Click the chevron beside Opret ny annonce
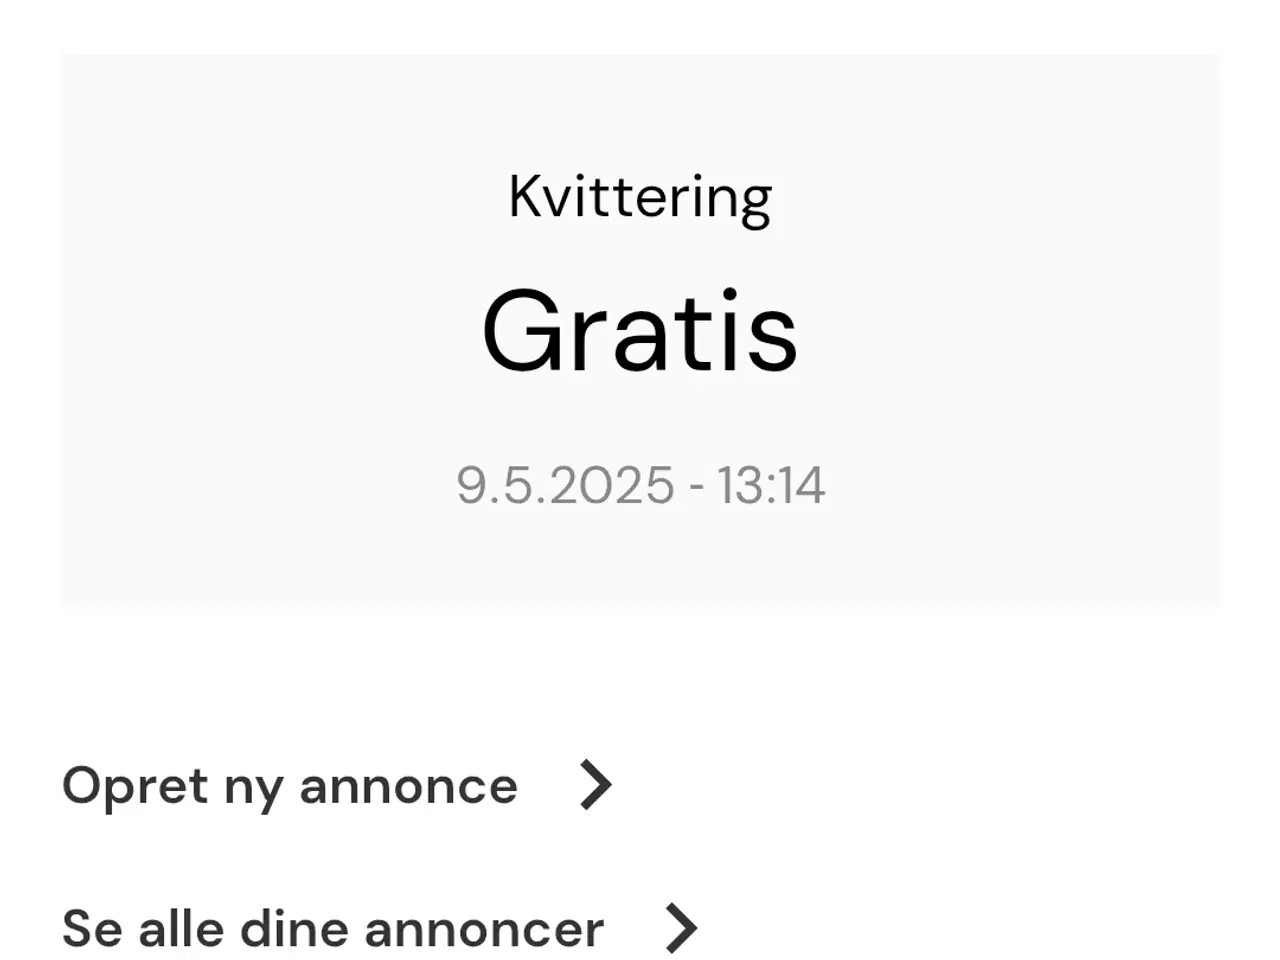1280x960 pixels. point(596,785)
